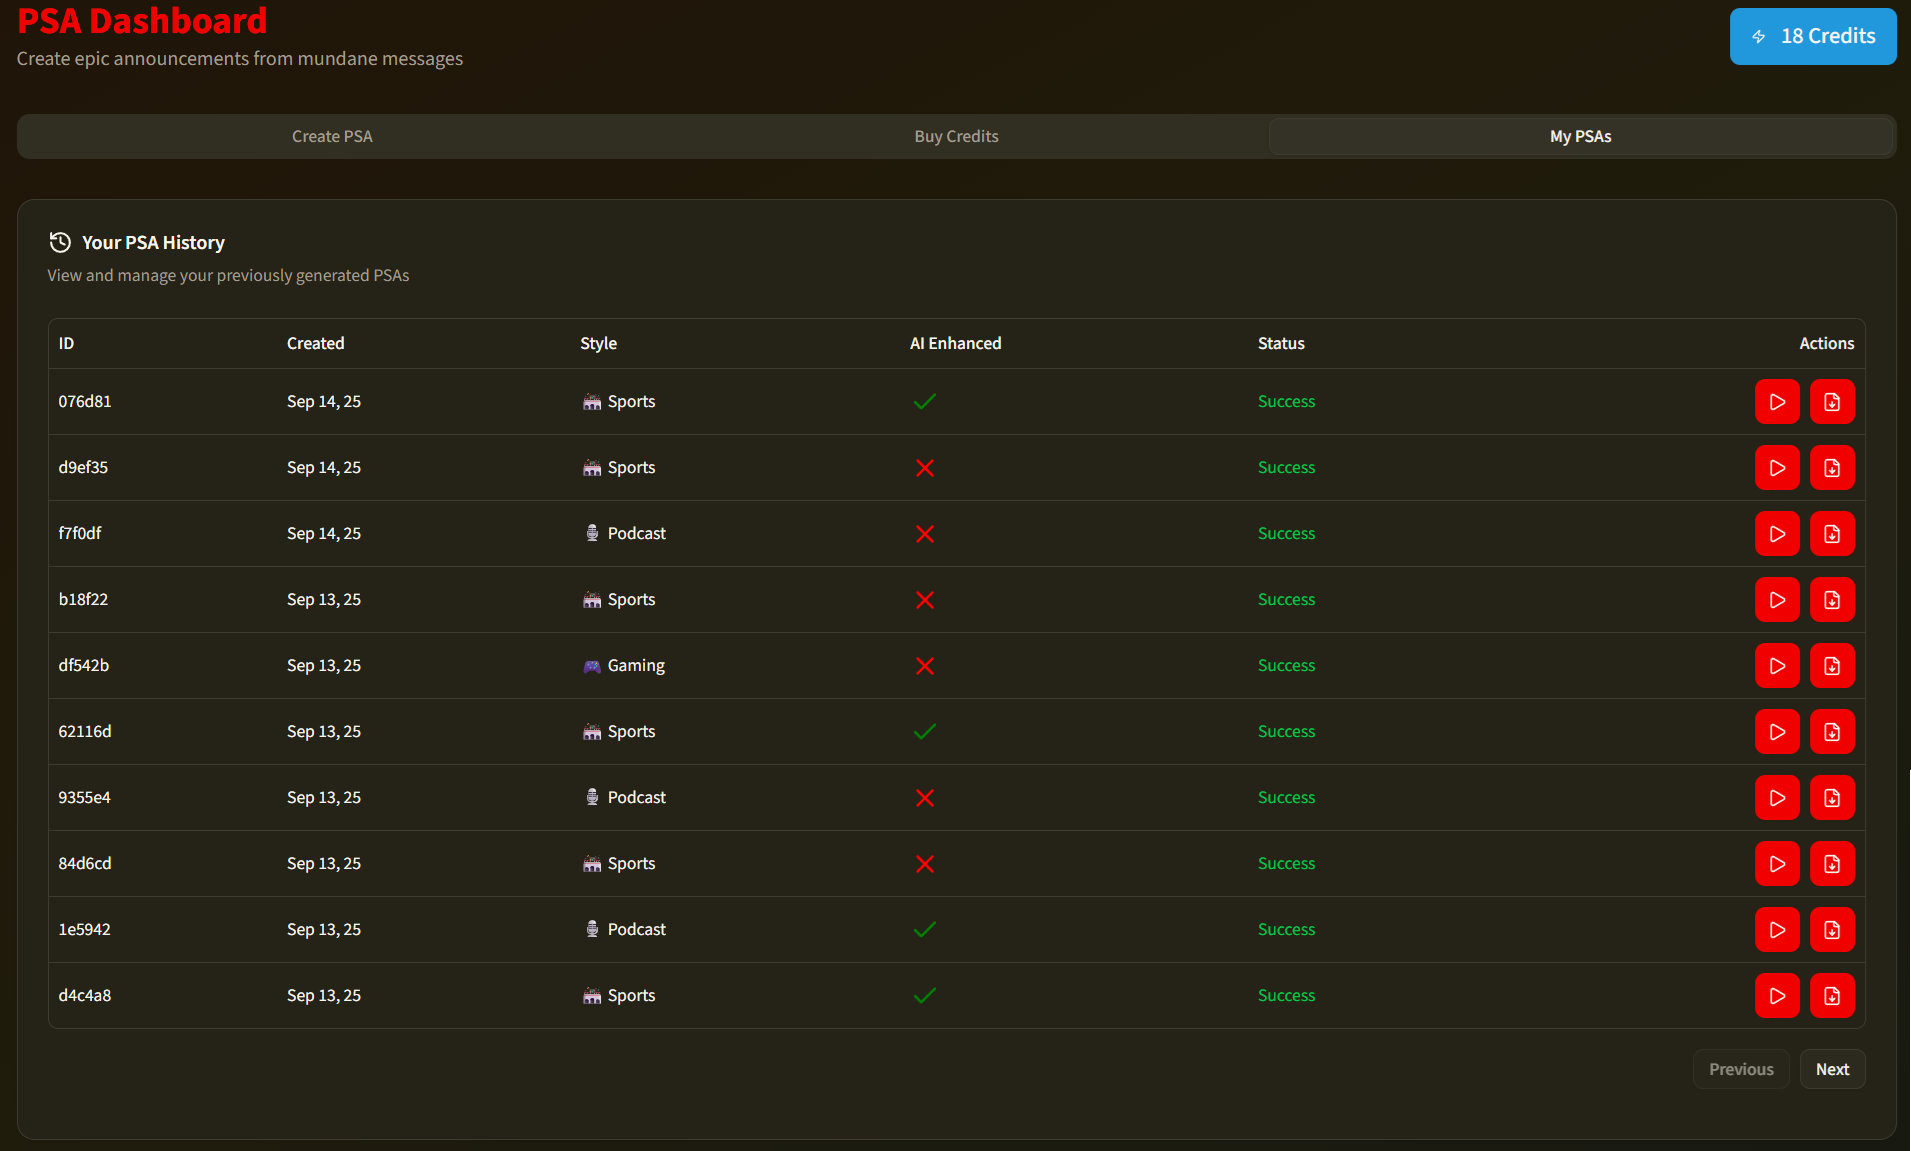The height and width of the screenshot is (1151, 1911).
Task: Click the Actions column header
Action: point(1826,343)
